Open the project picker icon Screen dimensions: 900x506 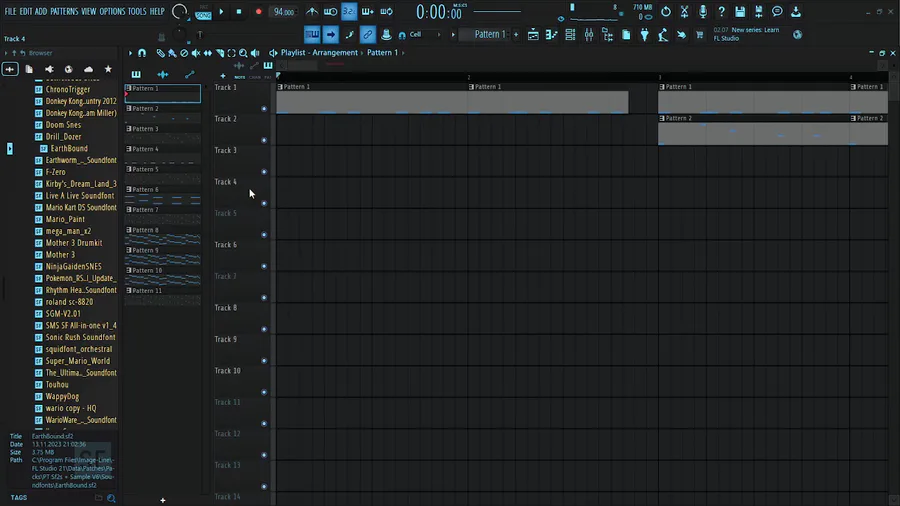626,35
